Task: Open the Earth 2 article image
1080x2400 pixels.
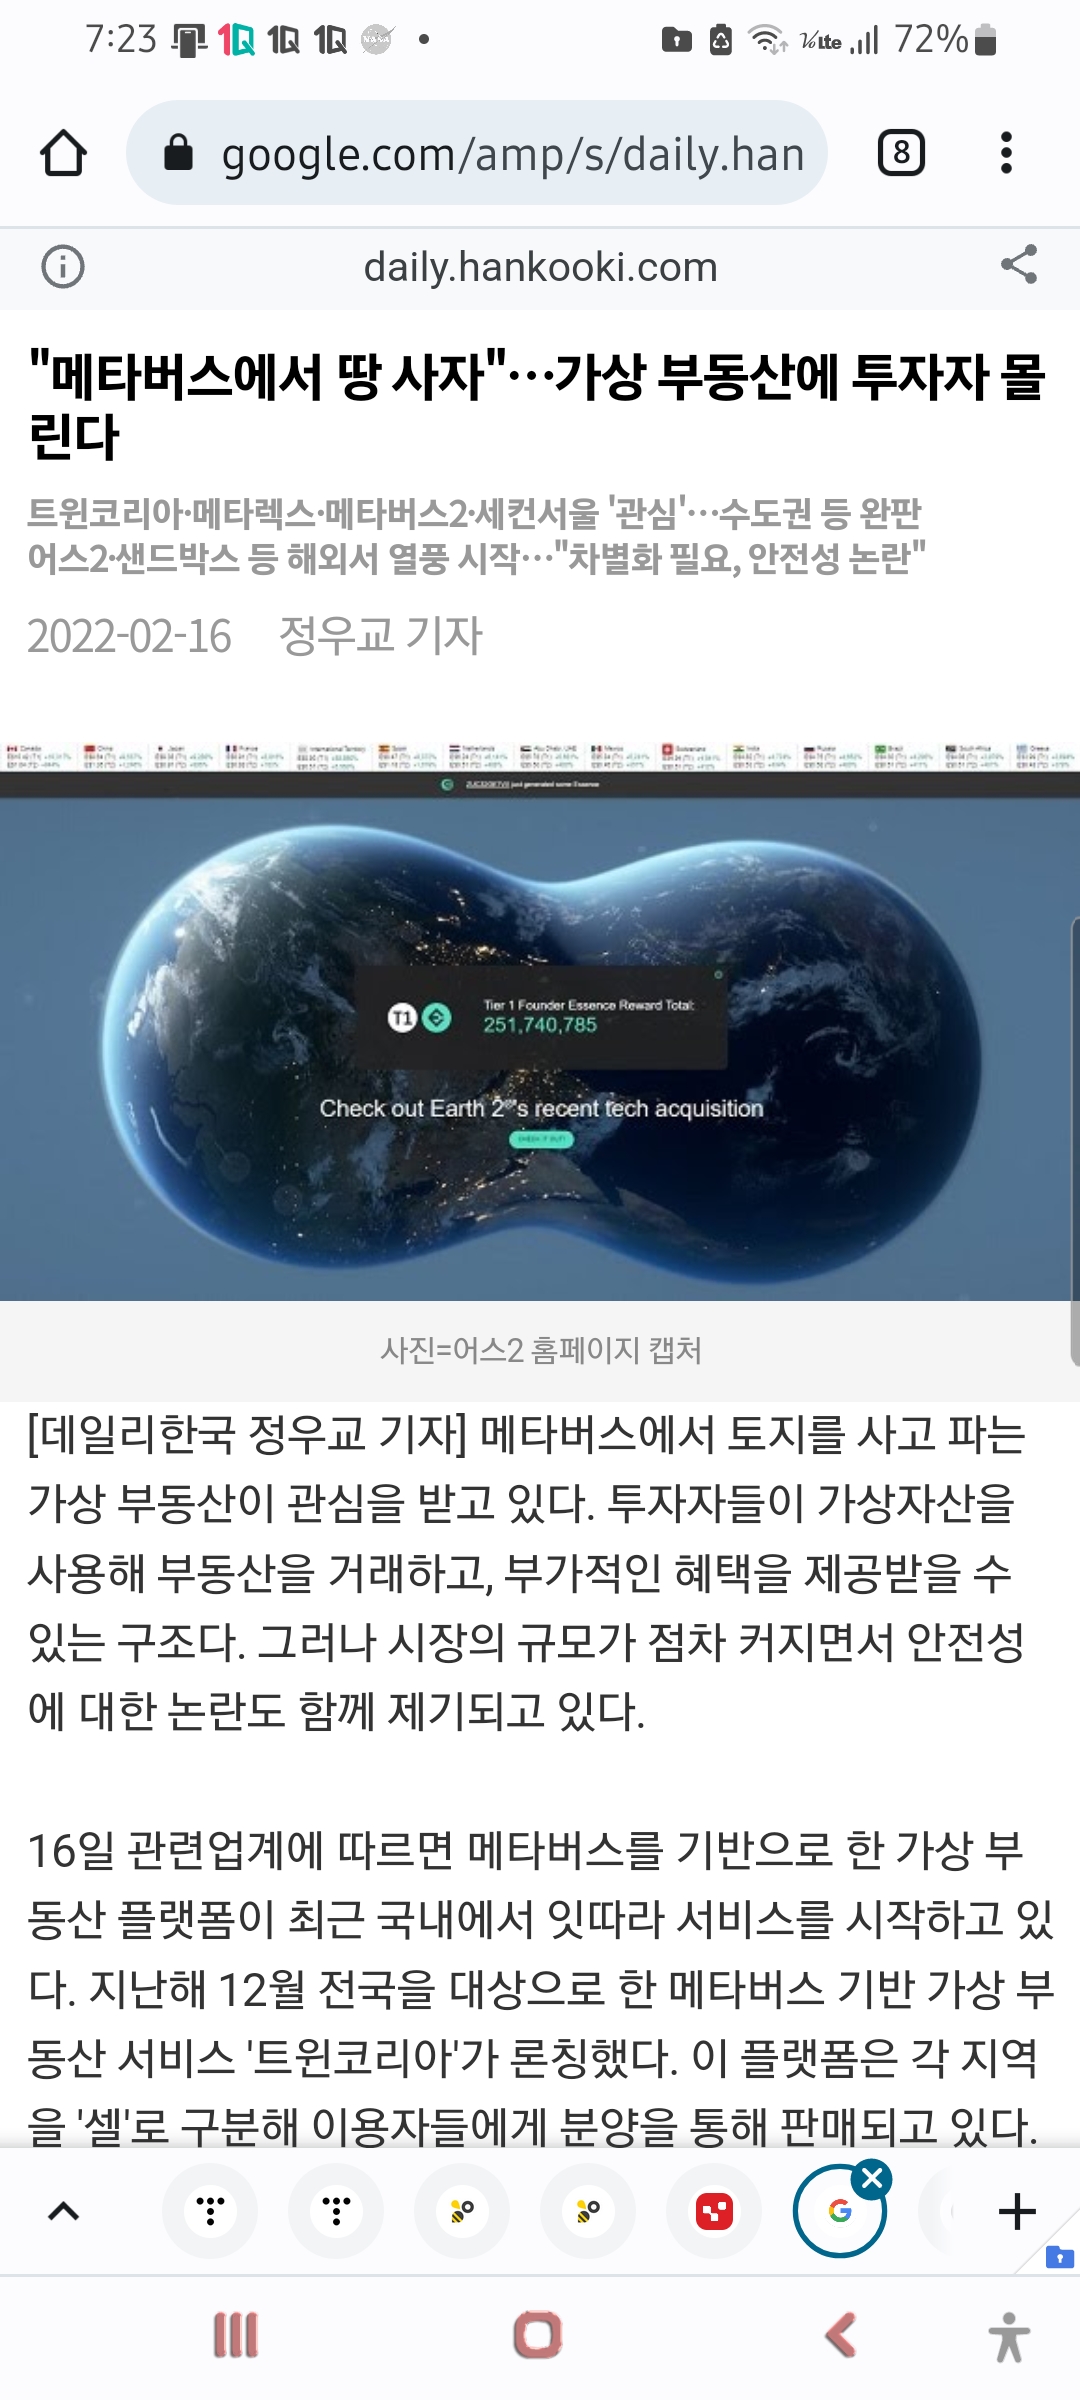Action: click(540, 1020)
